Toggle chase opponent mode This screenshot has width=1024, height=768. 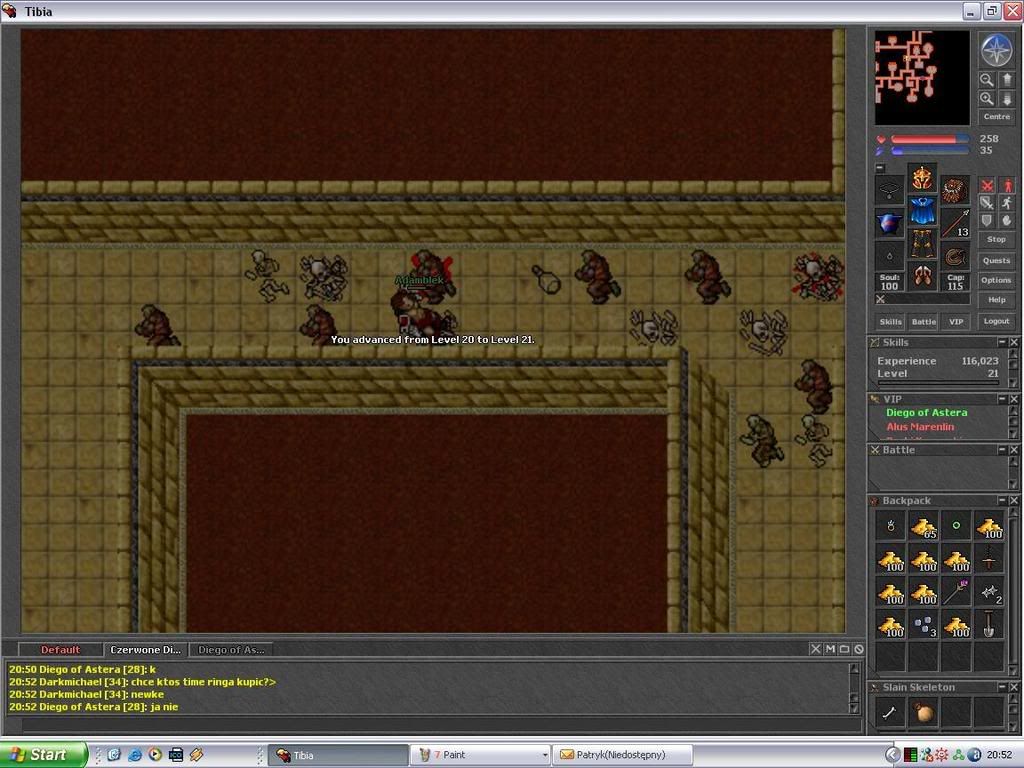pyautogui.click(x=1007, y=202)
